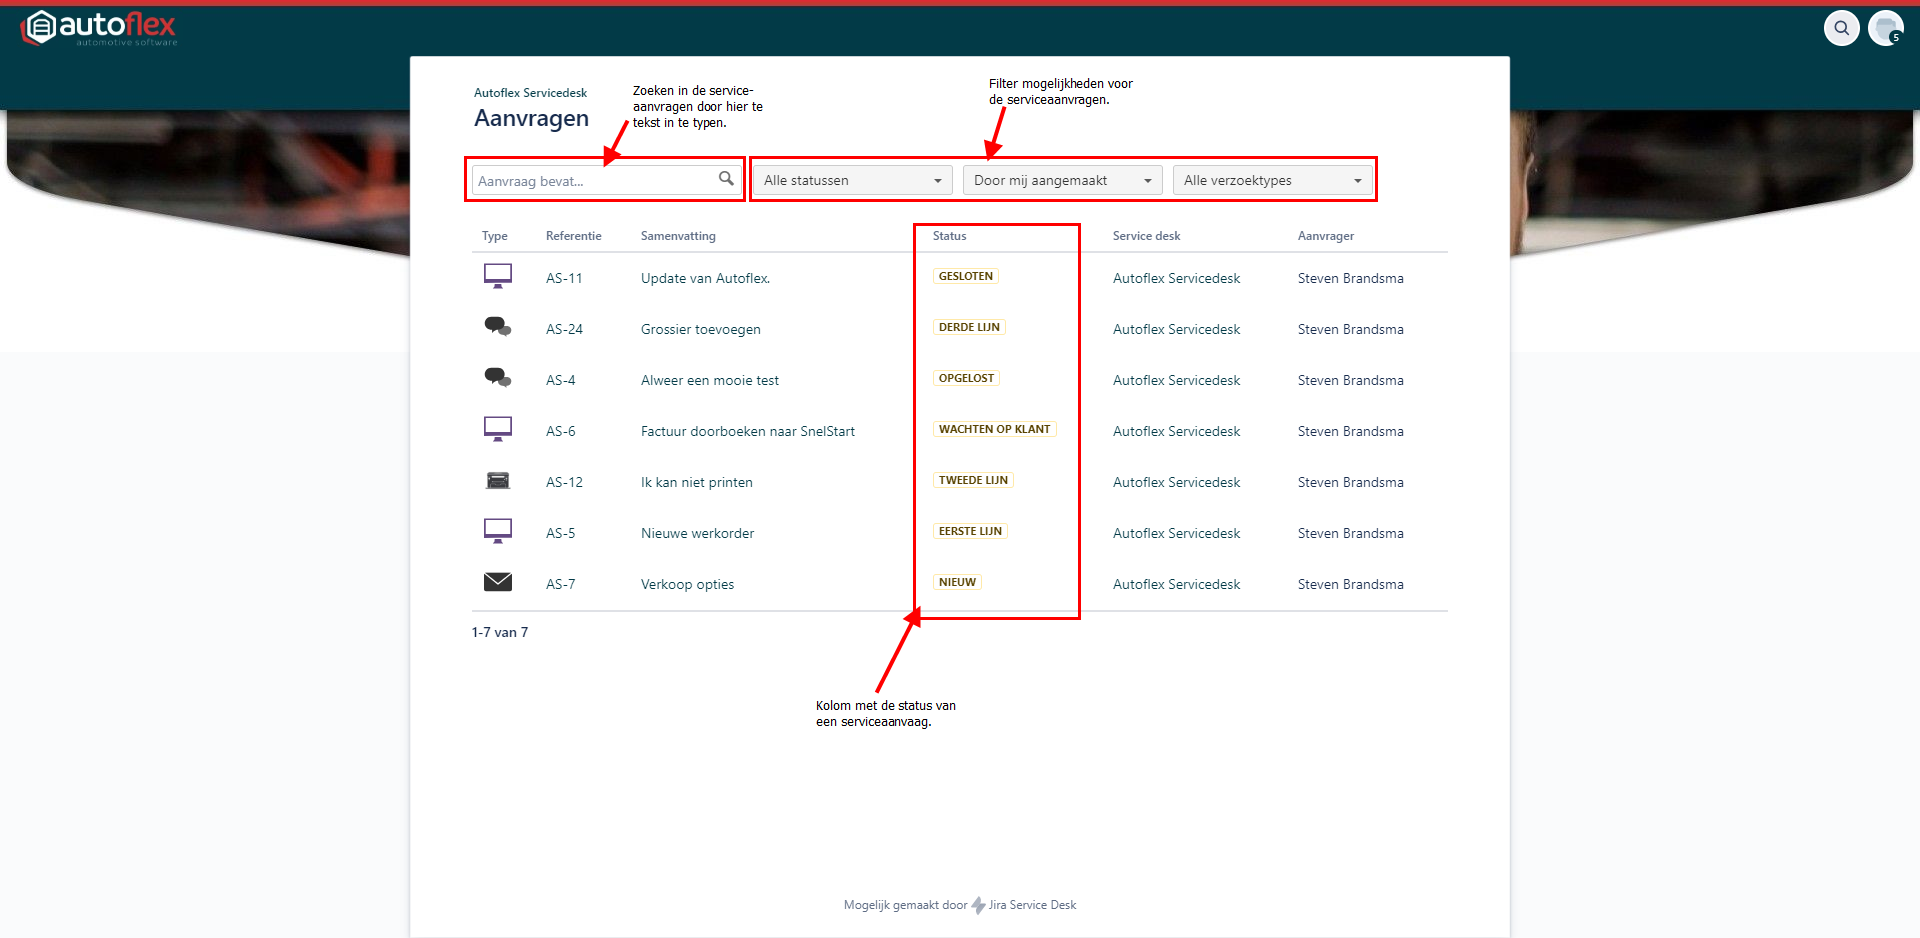Open reference AS-4
Image resolution: width=1920 pixels, height=938 pixels.
tap(560, 381)
